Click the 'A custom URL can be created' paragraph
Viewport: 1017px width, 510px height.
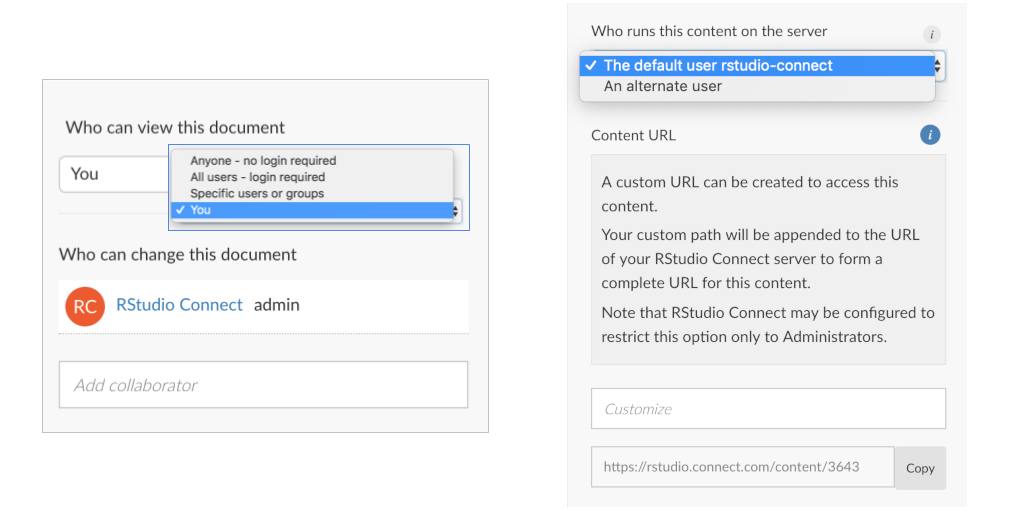coord(750,194)
